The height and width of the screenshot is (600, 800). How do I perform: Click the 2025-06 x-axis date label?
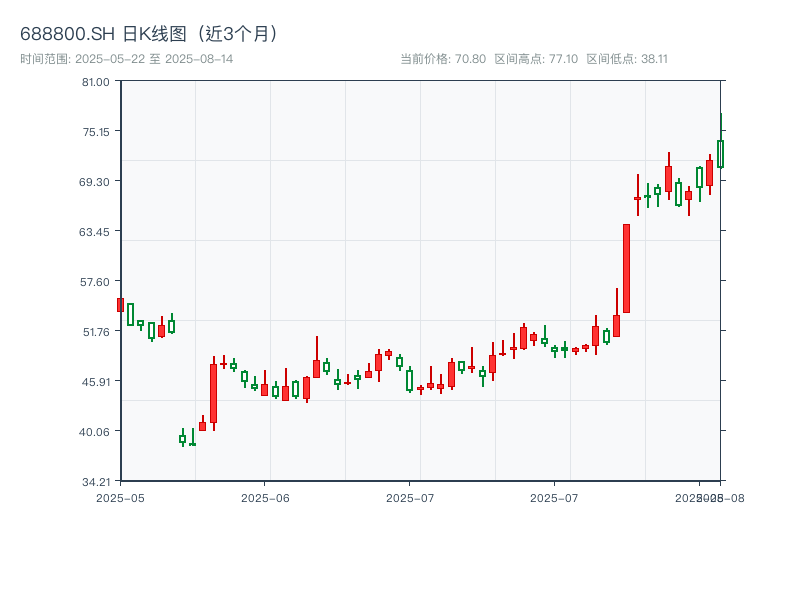pyautogui.click(x=265, y=497)
